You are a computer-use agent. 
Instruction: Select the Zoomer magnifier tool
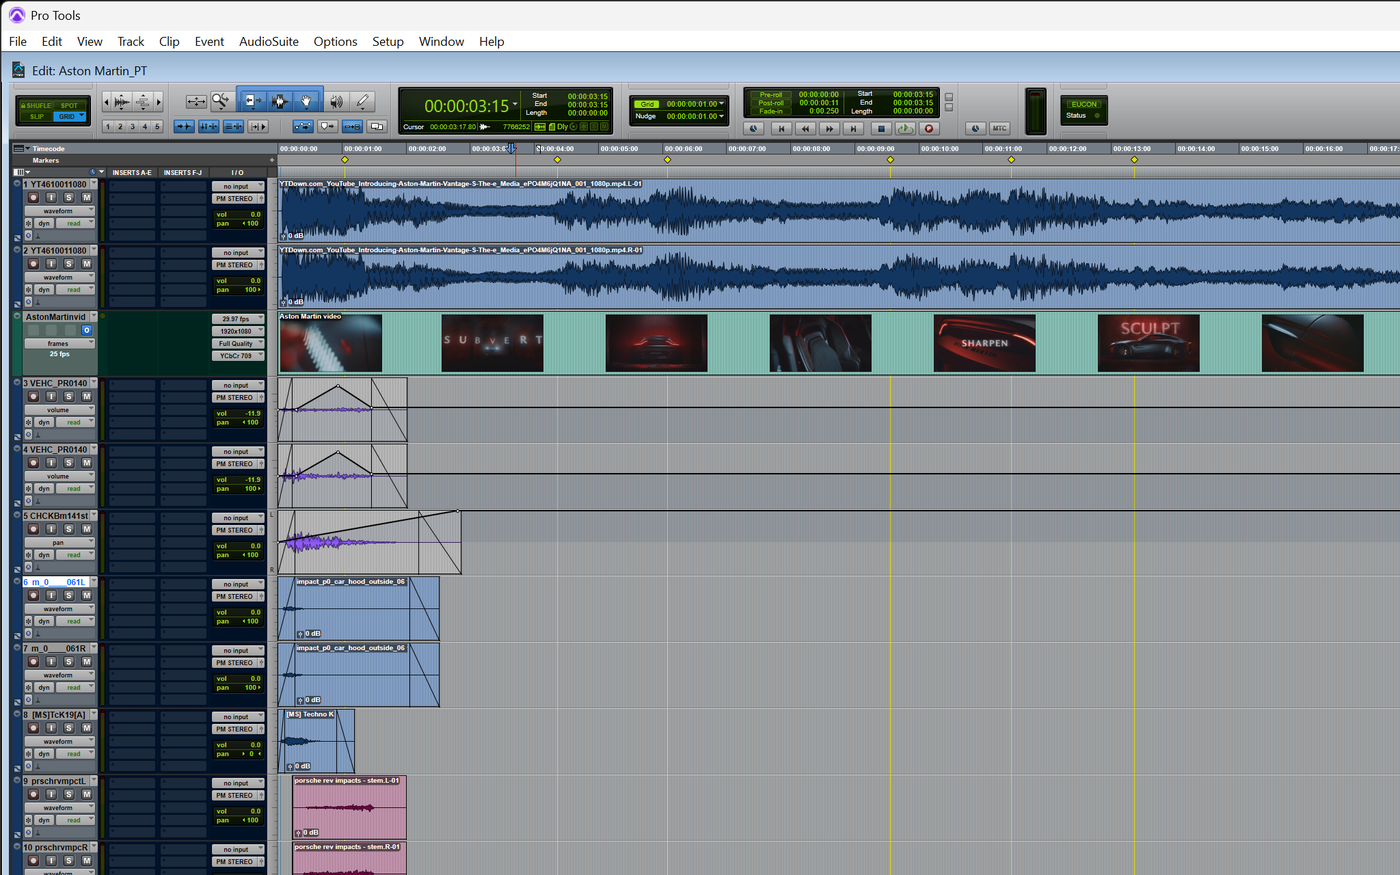(x=220, y=101)
